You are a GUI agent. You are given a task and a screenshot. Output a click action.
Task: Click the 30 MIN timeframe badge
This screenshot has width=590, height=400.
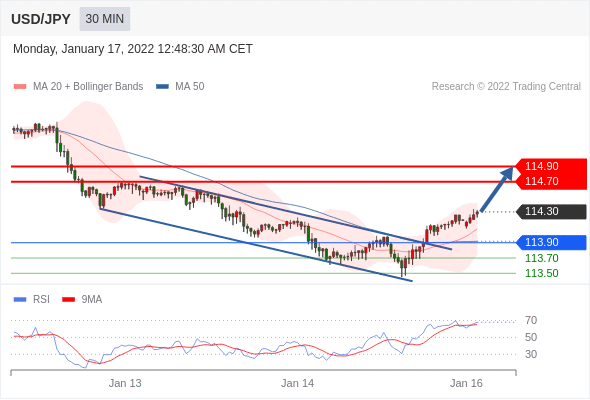pos(105,19)
